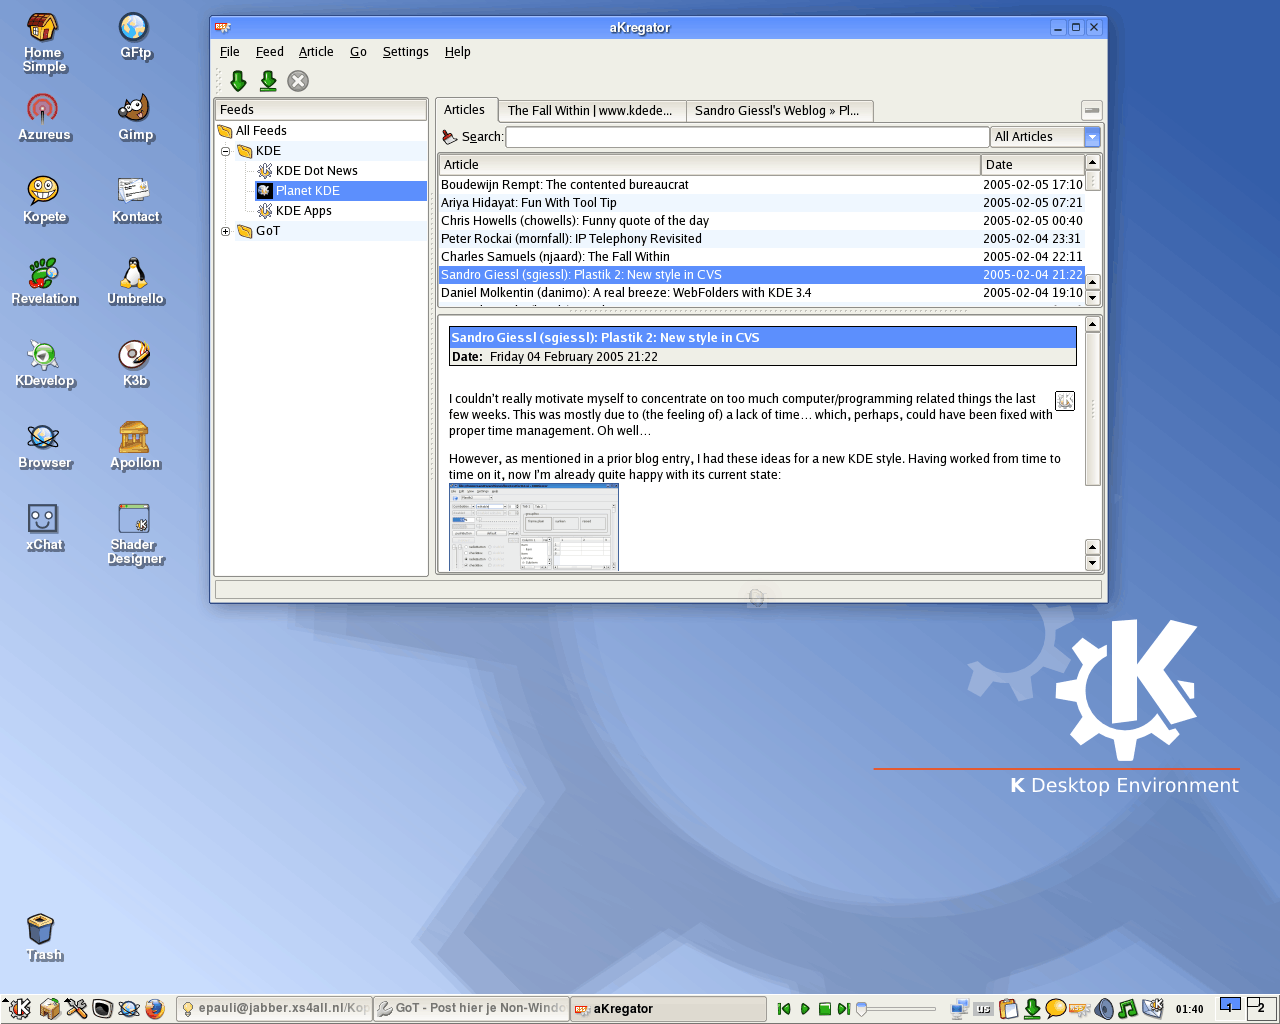1280x1024 pixels.
Task: Open the Revelation desktop icon
Action: [x=44, y=282]
